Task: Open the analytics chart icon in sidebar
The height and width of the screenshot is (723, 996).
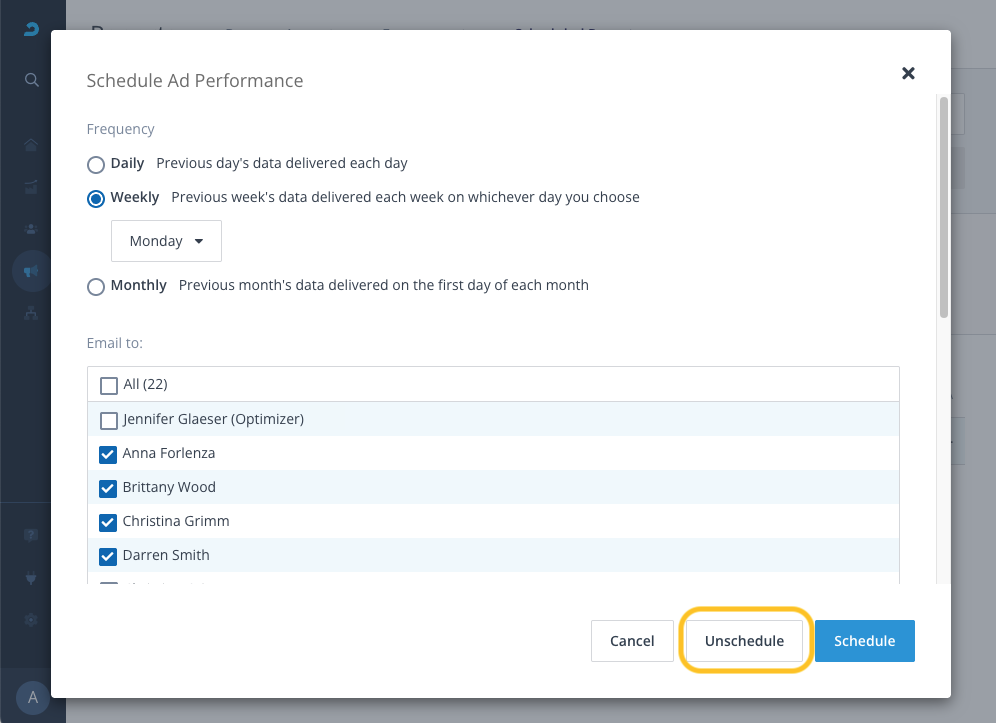Action: pos(30,187)
